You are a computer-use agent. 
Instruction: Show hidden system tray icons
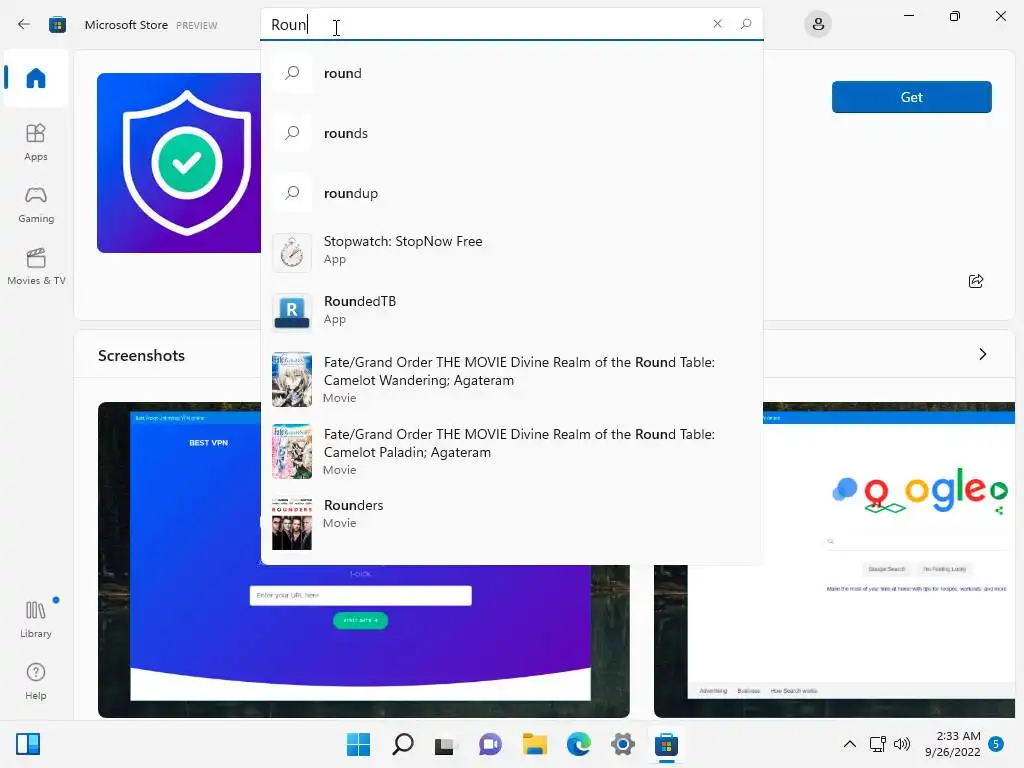(x=850, y=744)
